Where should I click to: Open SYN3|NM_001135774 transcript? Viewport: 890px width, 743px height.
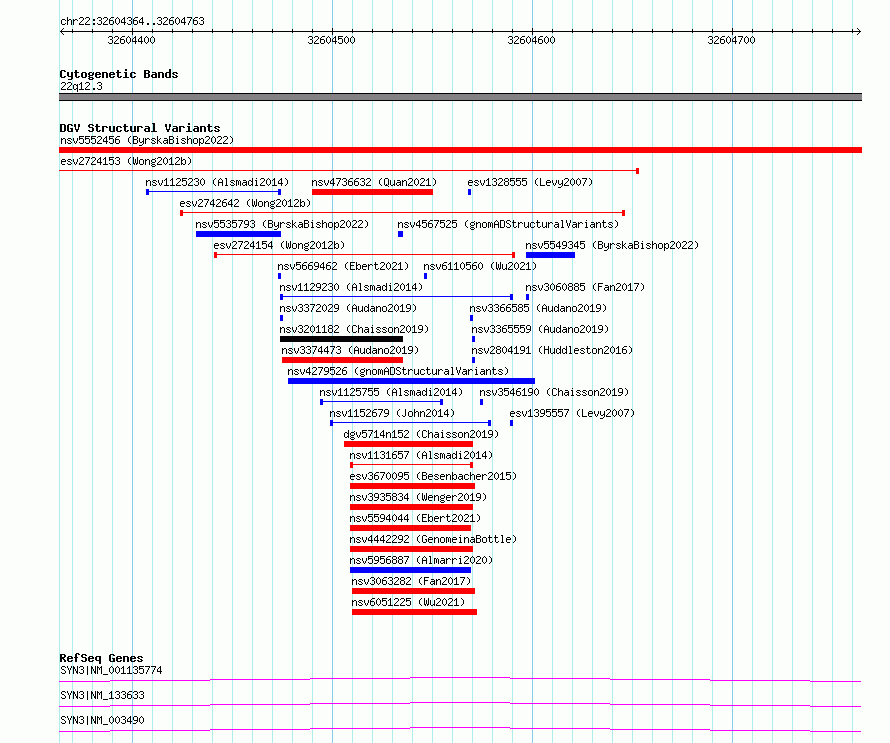(111, 670)
